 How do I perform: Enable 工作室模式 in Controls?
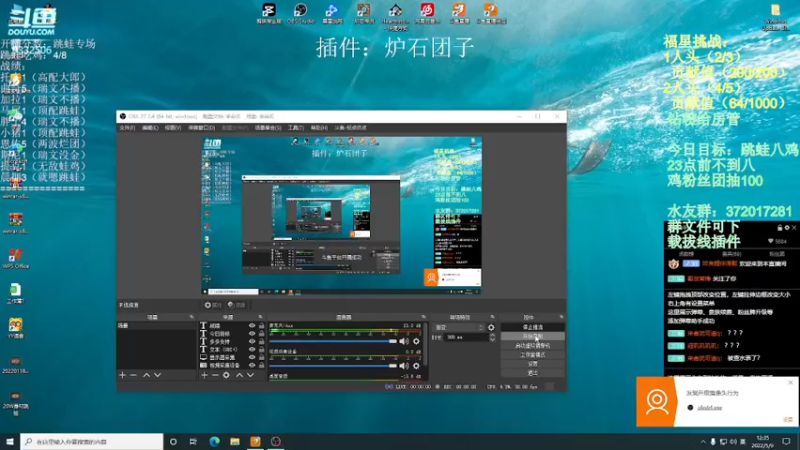click(533, 355)
